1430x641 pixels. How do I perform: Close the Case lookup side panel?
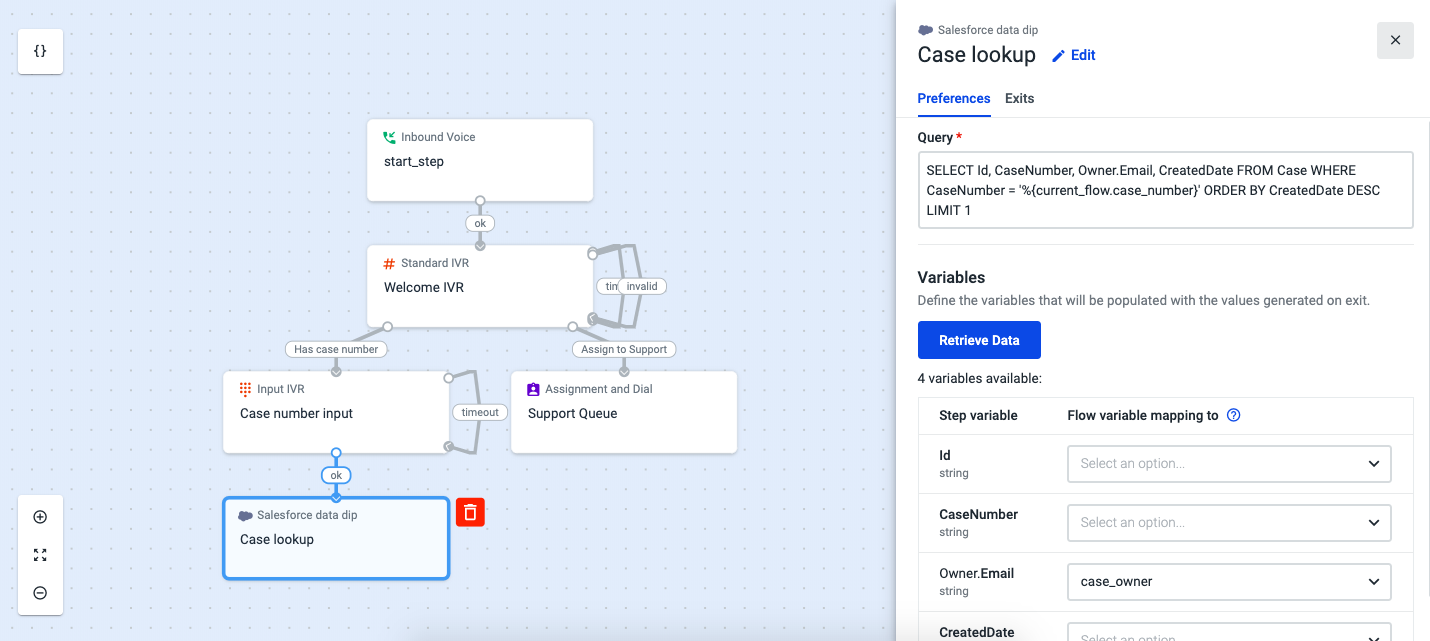click(1395, 40)
